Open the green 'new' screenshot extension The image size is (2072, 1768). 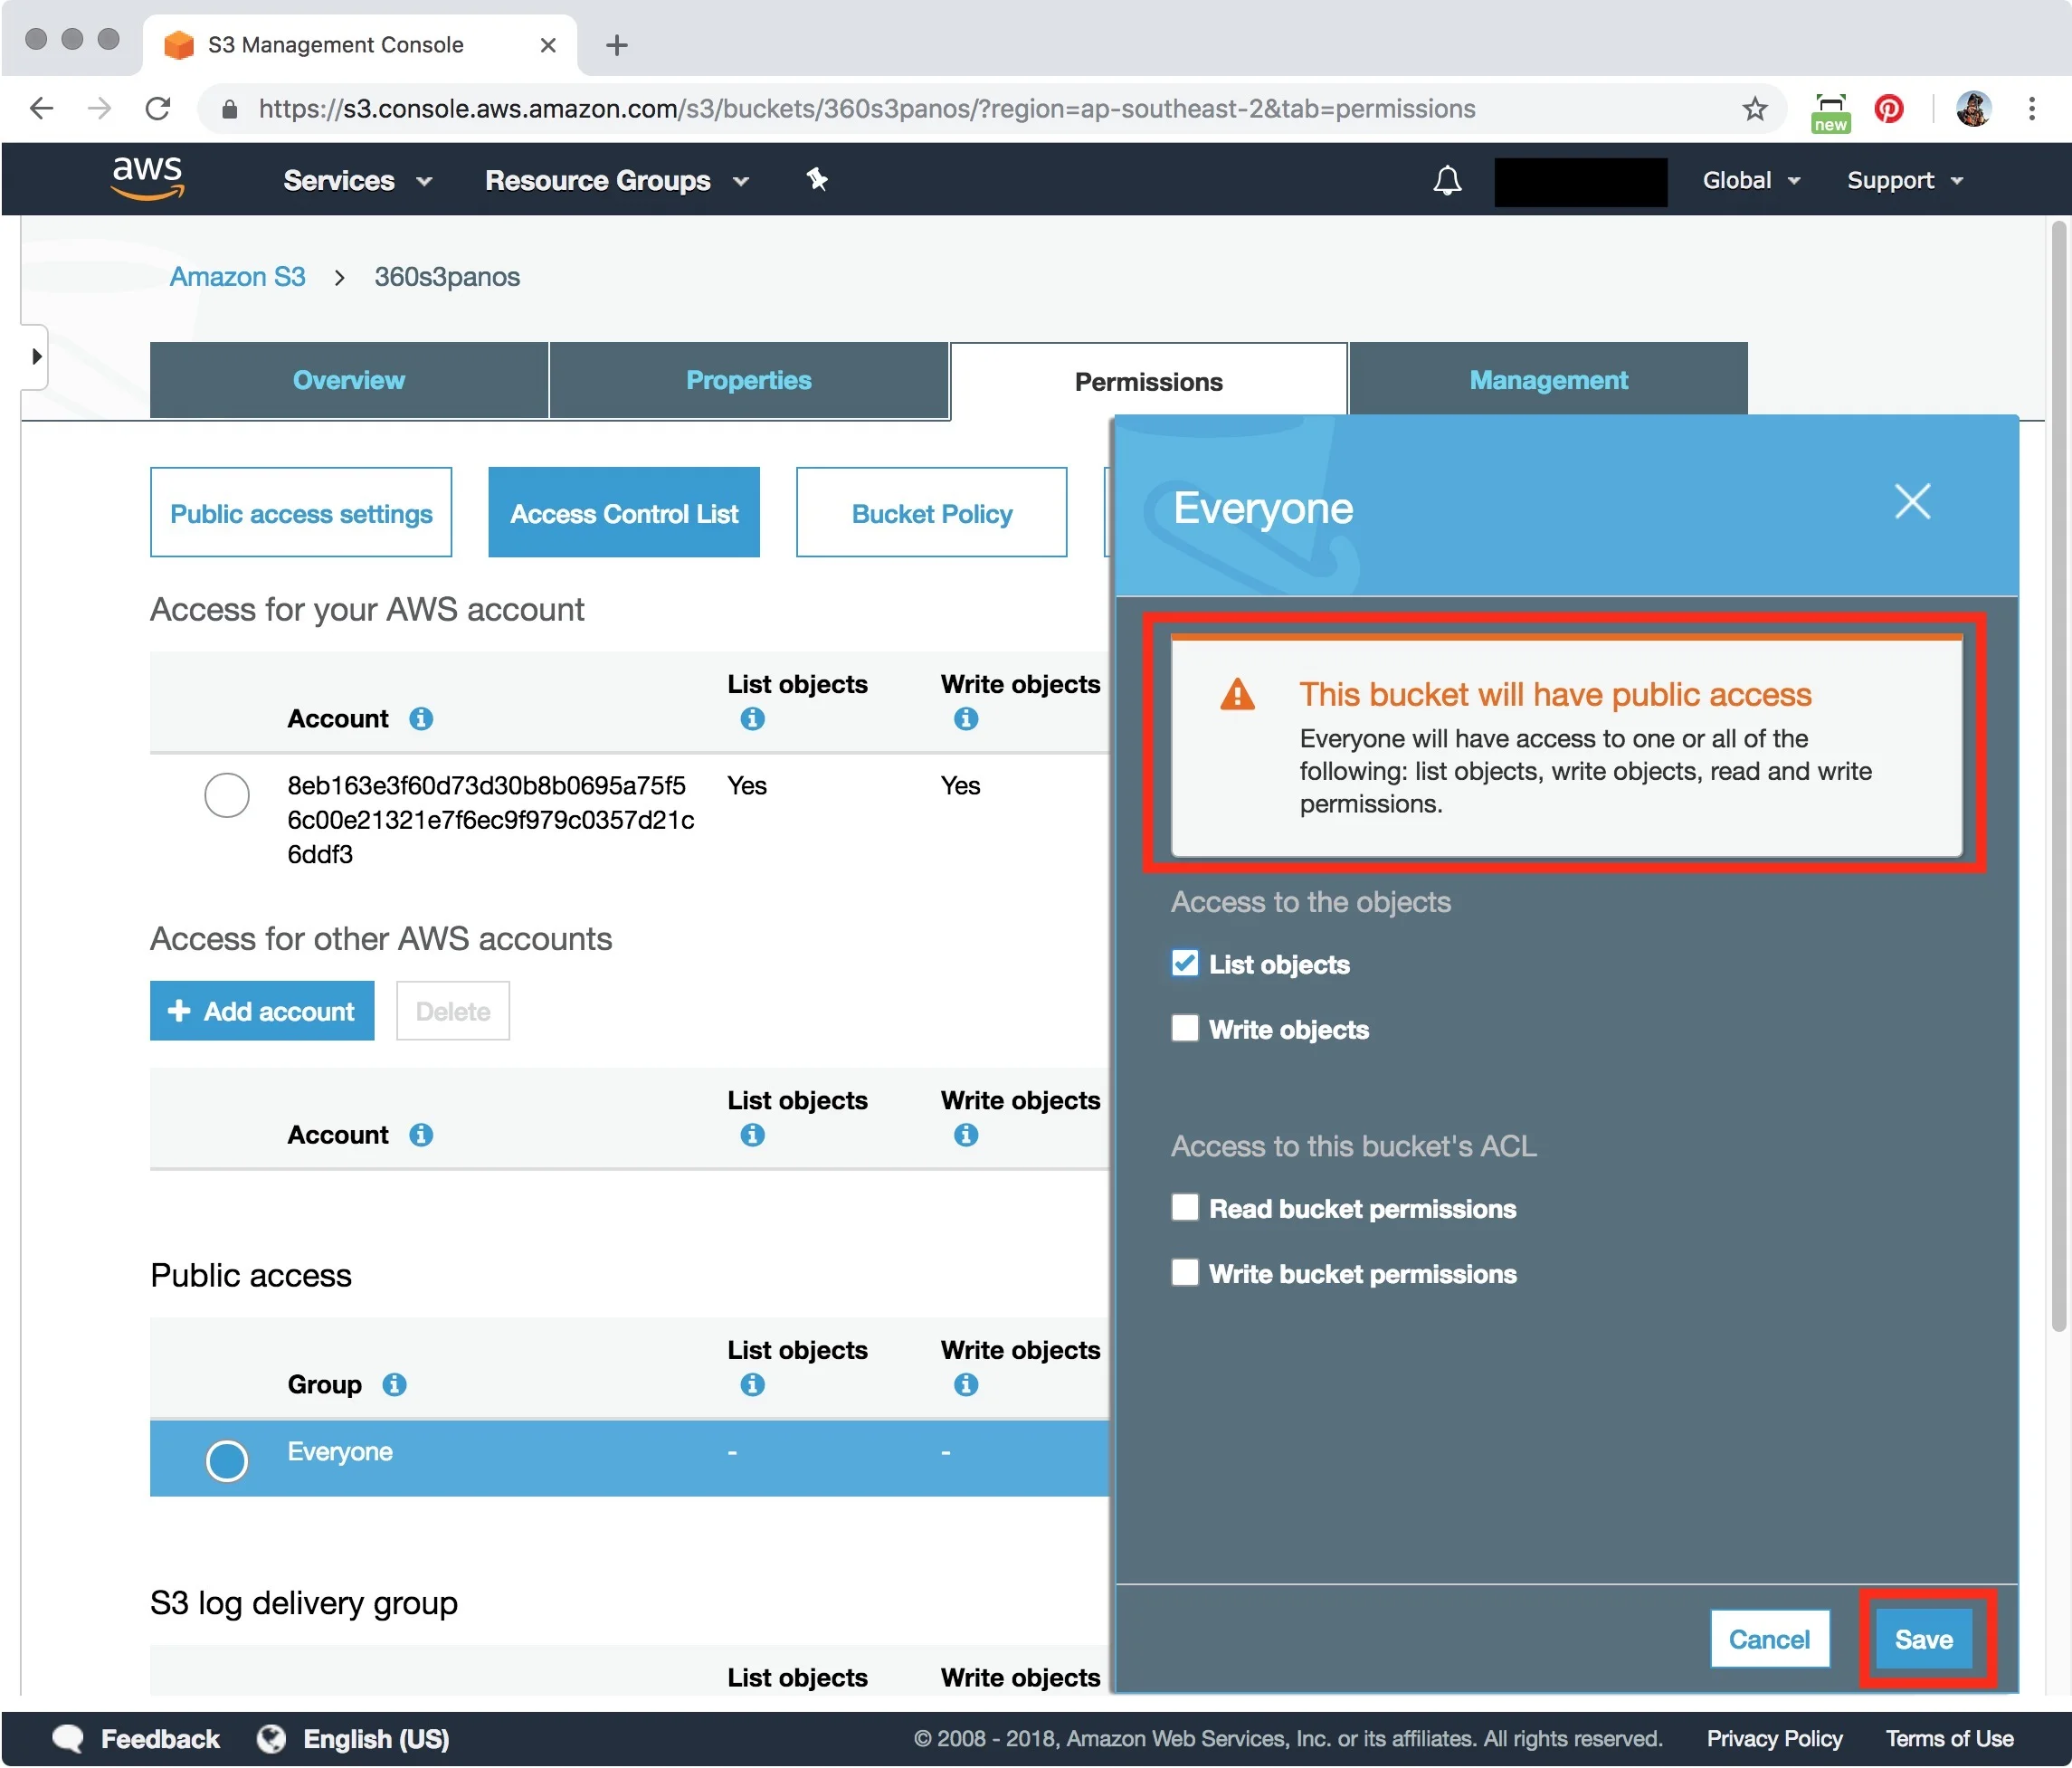pyautogui.click(x=1830, y=112)
